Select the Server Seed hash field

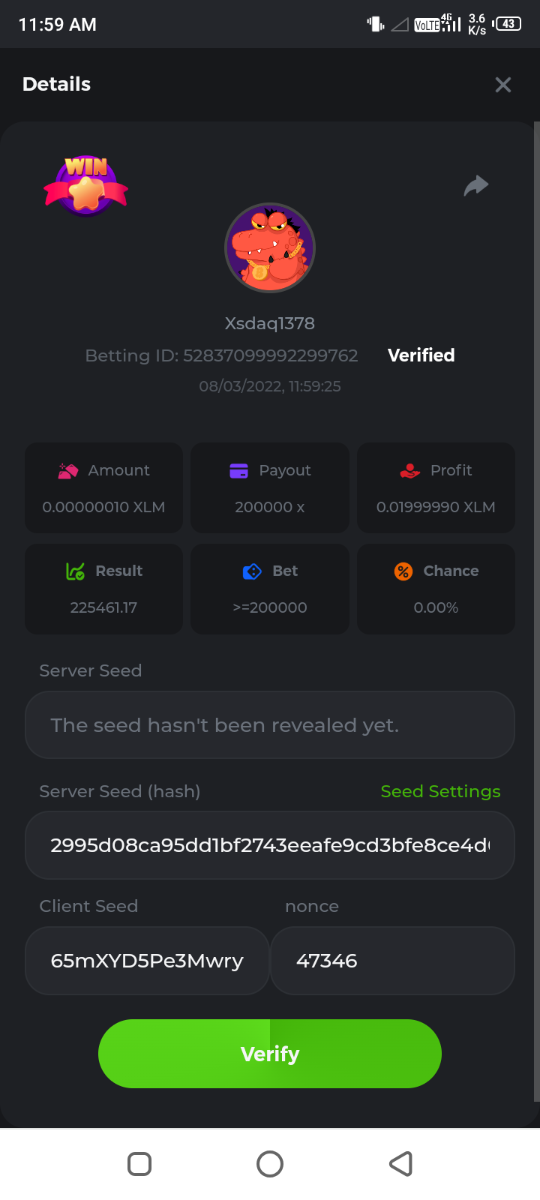click(270, 845)
